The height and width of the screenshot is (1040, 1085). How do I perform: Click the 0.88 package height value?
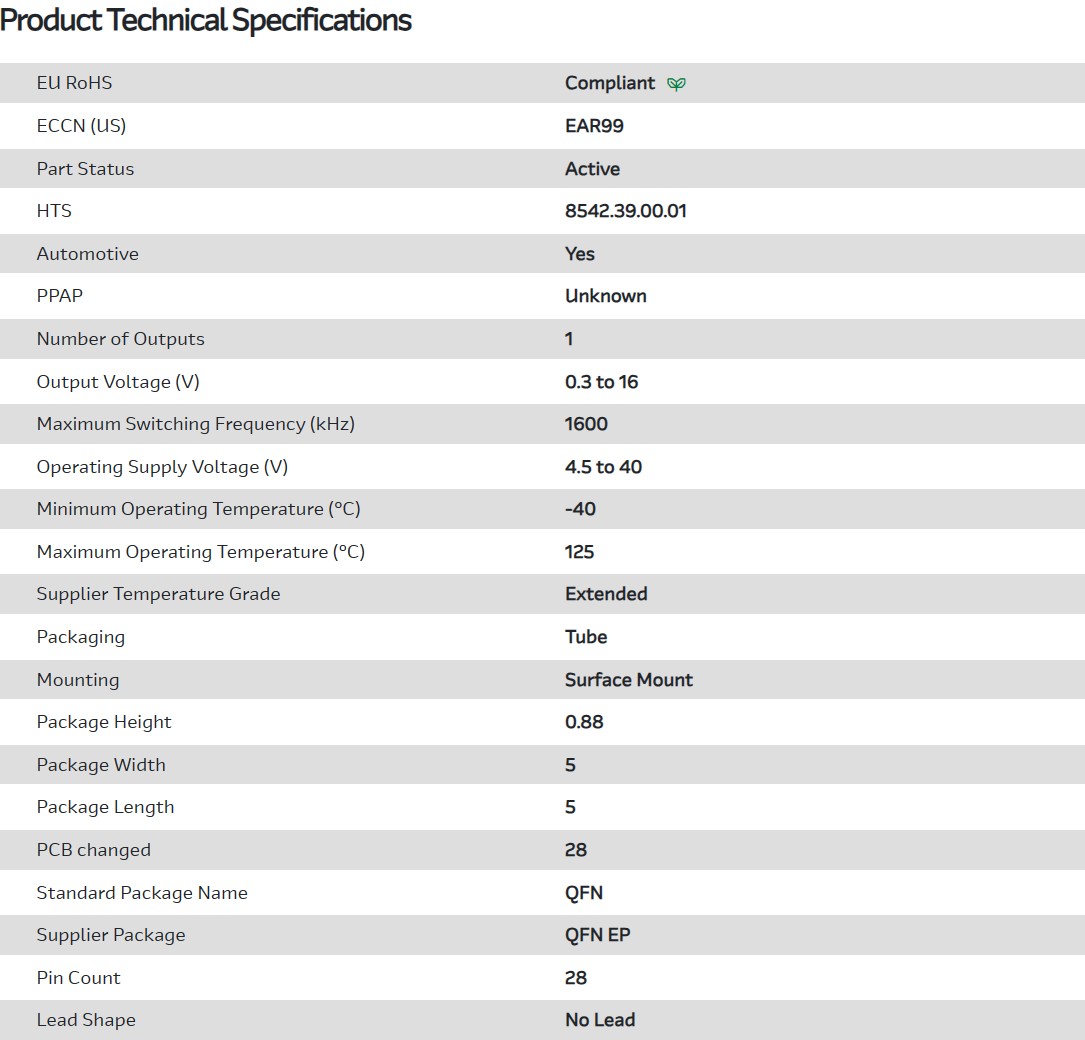584,722
